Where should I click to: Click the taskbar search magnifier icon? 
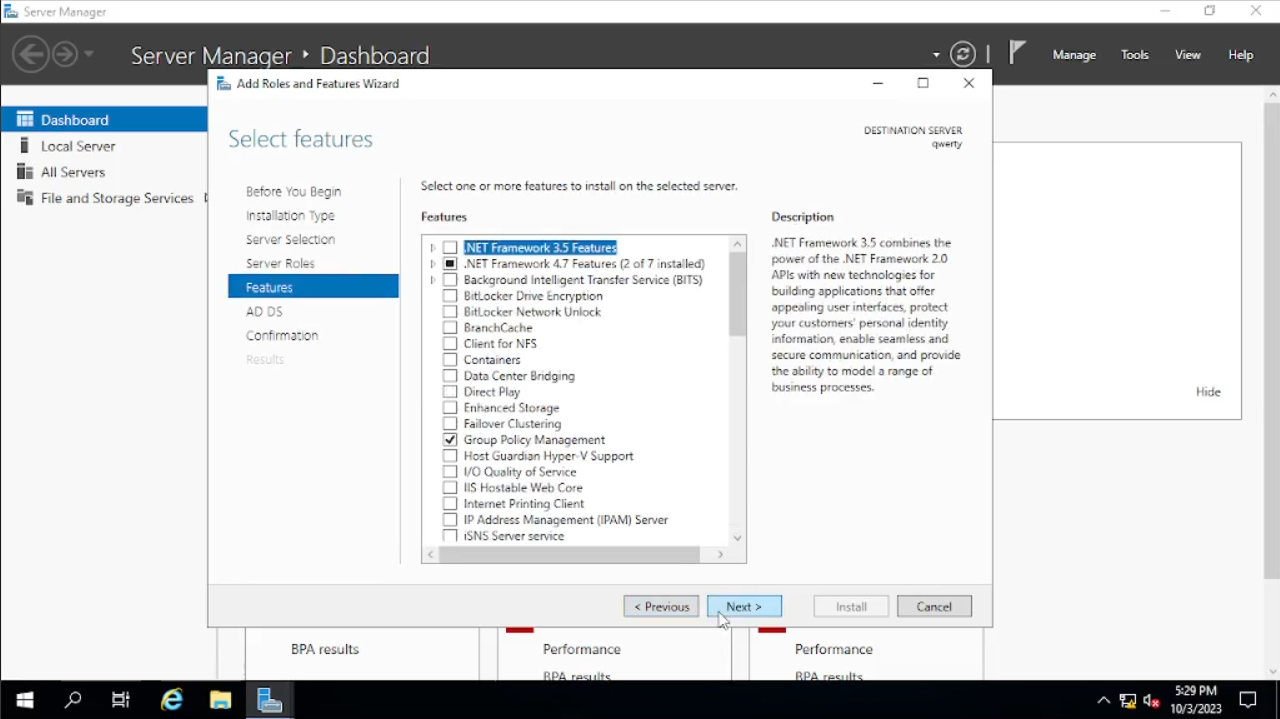click(73, 700)
